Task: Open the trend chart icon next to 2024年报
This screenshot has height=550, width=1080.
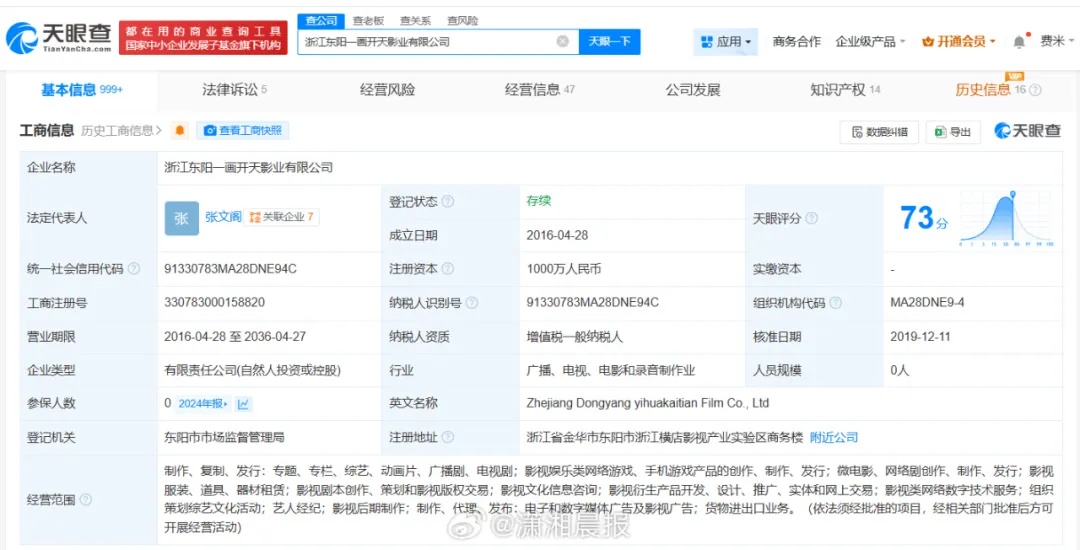Action: click(243, 404)
